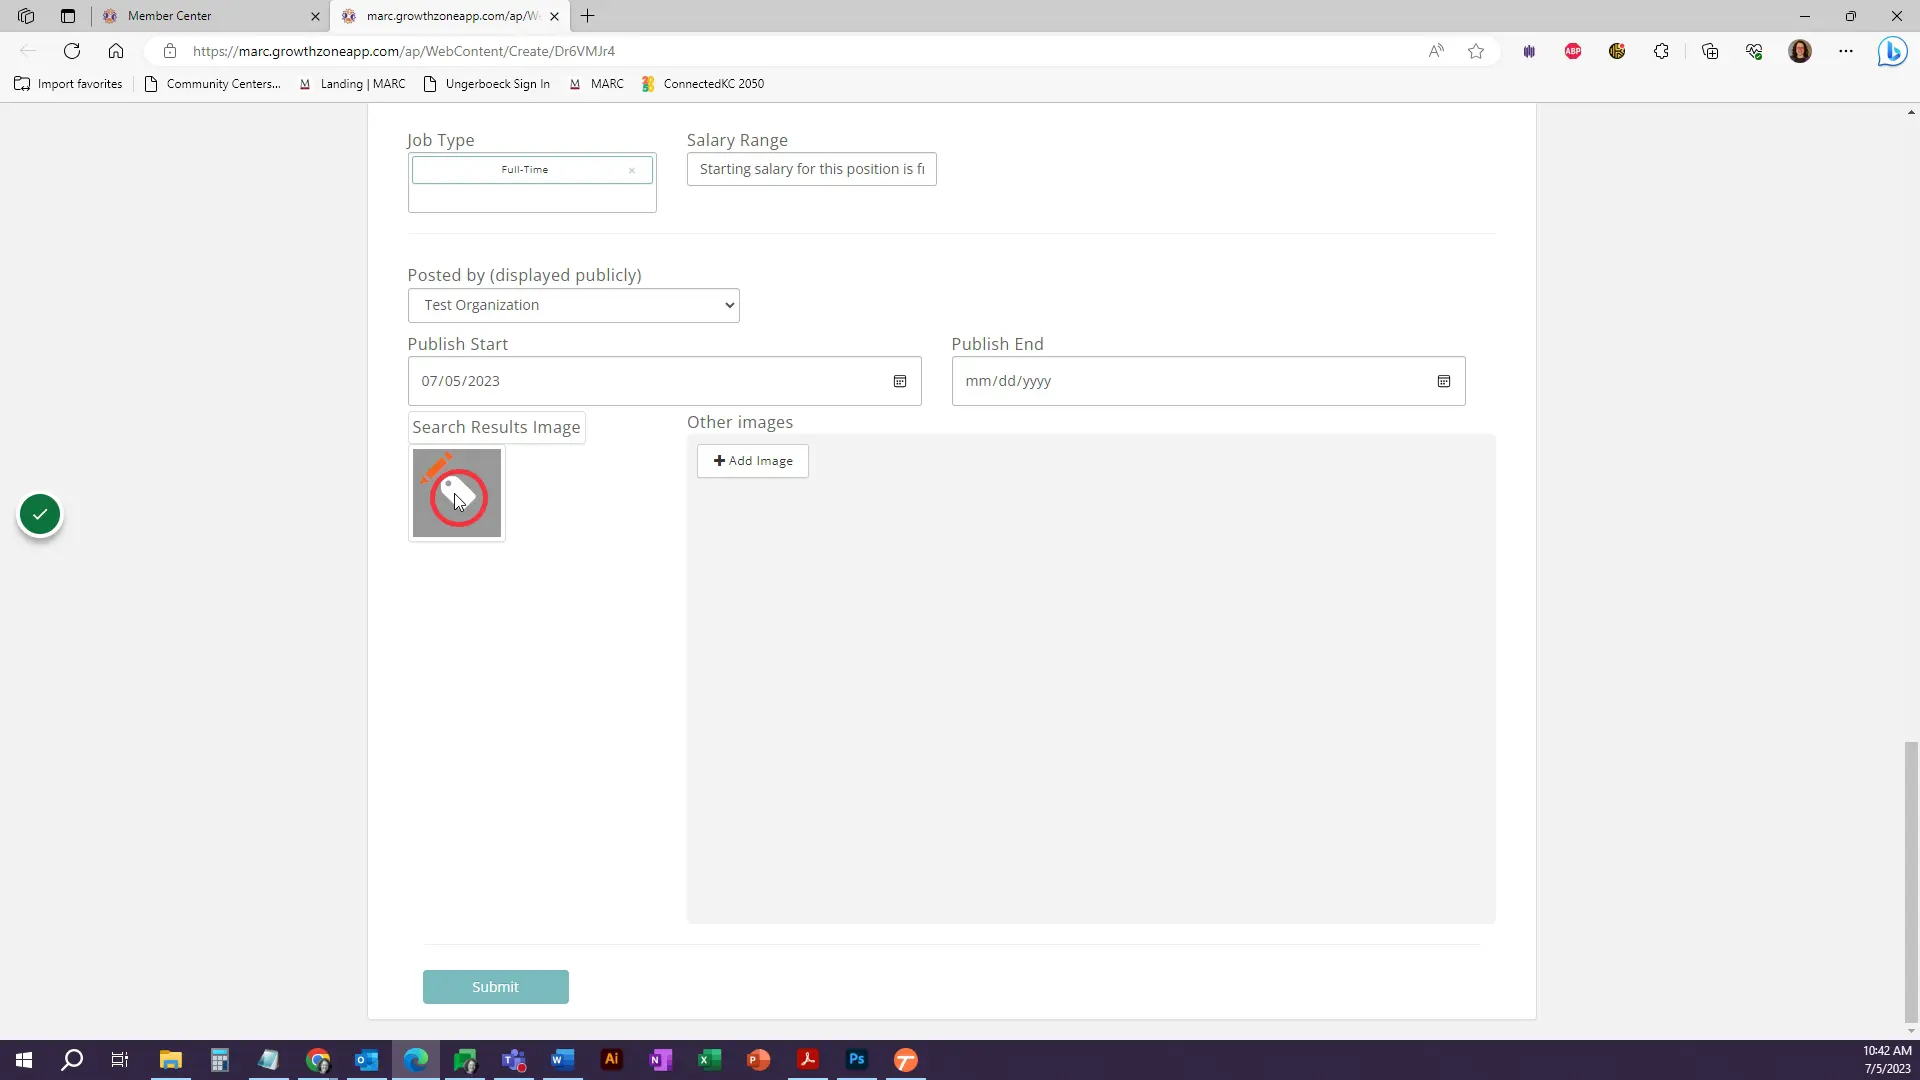Open Landing | MARC bookmark
The height and width of the screenshot is (1080, 1920).
coord(352,84)
